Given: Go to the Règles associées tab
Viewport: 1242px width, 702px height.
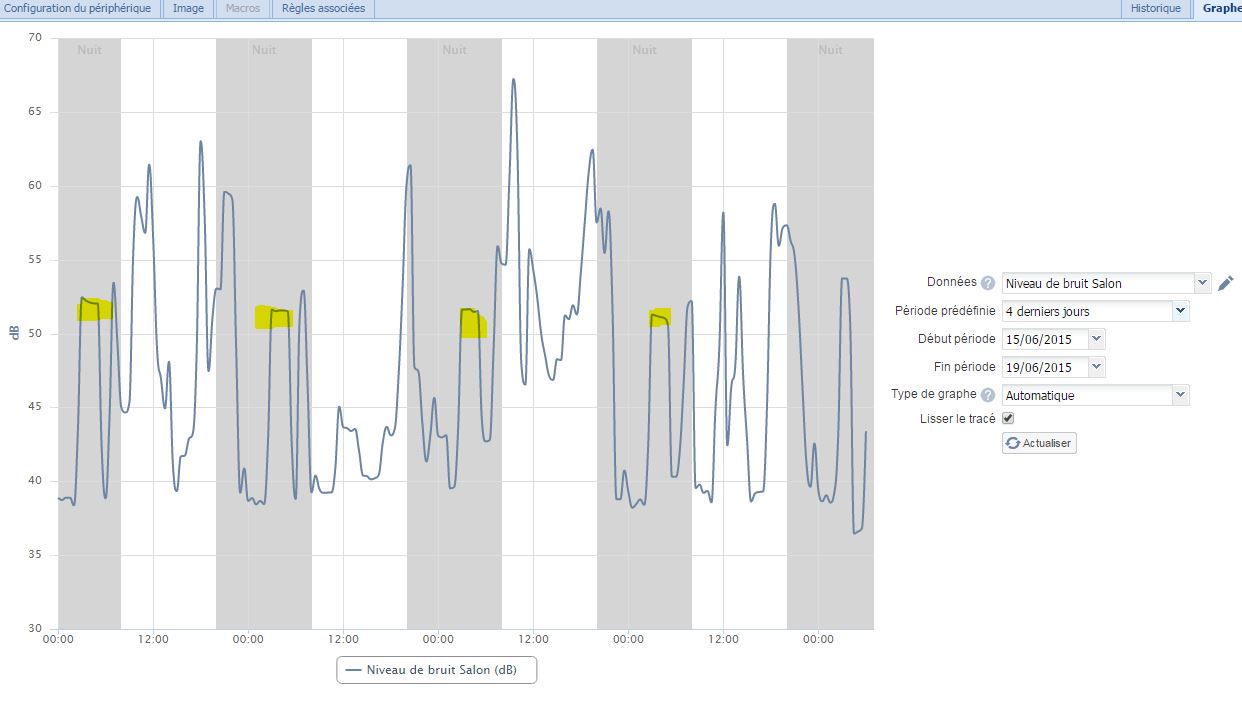Looking at the screenshot, I should (322, 8).
